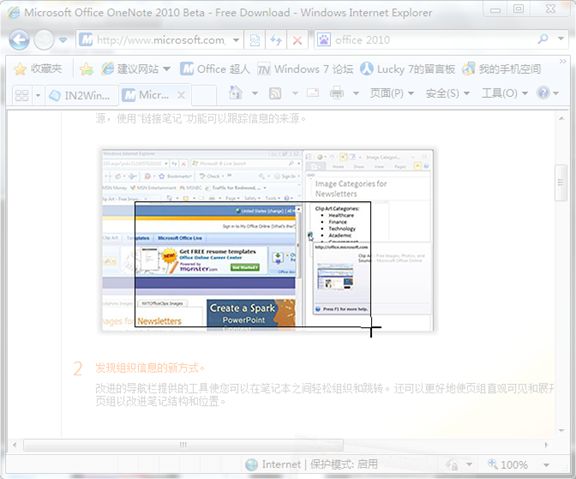Click the Print icon

pos(336,93)
